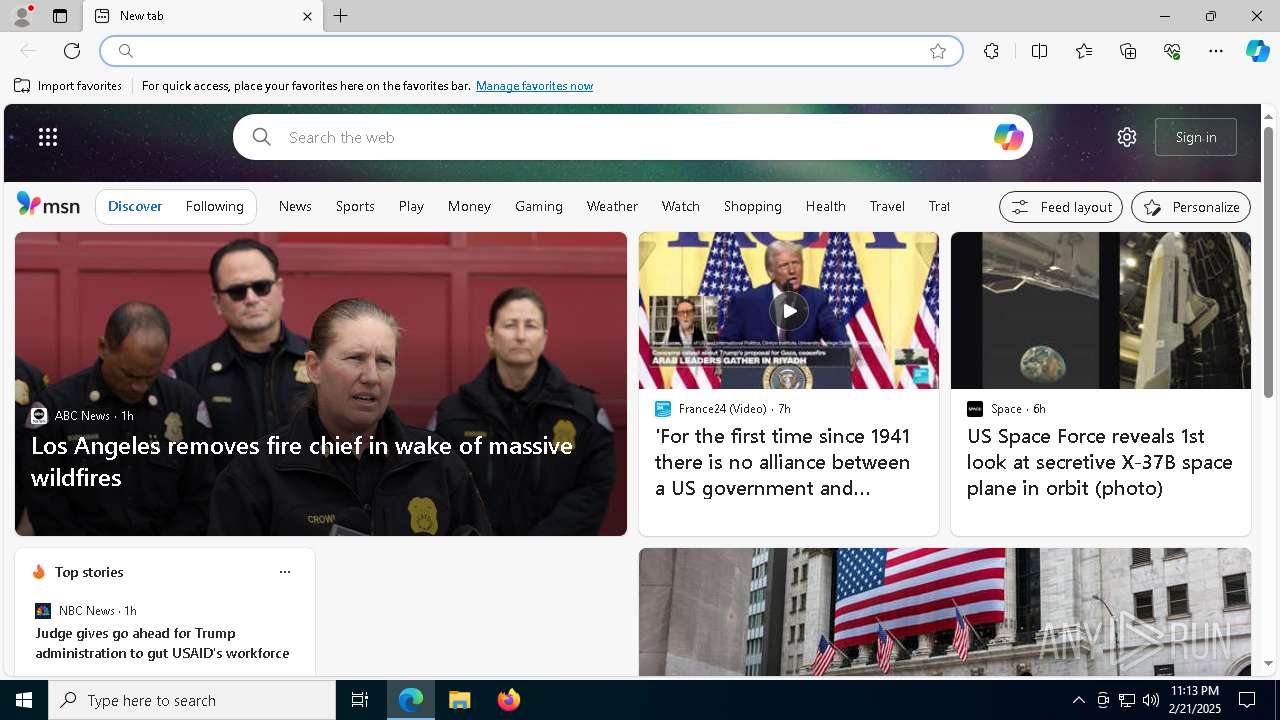Open the Watch category
The width and height of the screenshot is (1280, 720).
(x=680, y=206)
